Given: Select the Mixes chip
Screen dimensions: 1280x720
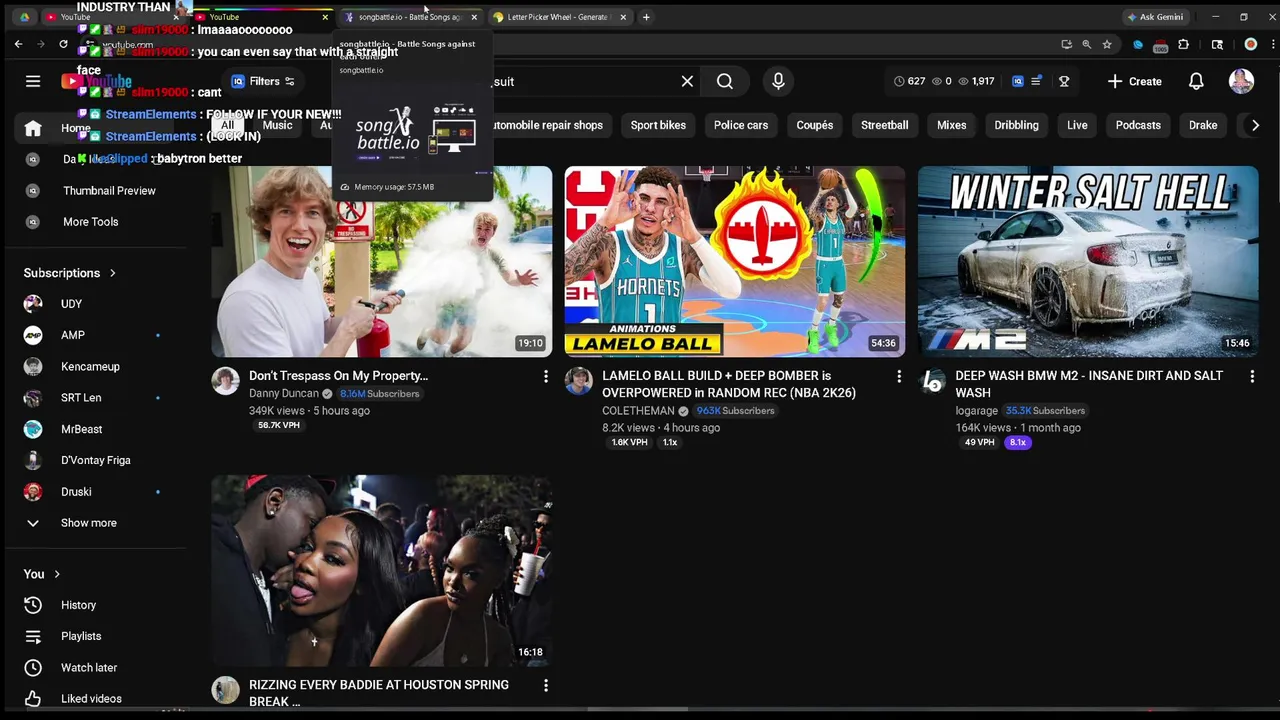Looking at the screenshot, I should 951,125.
